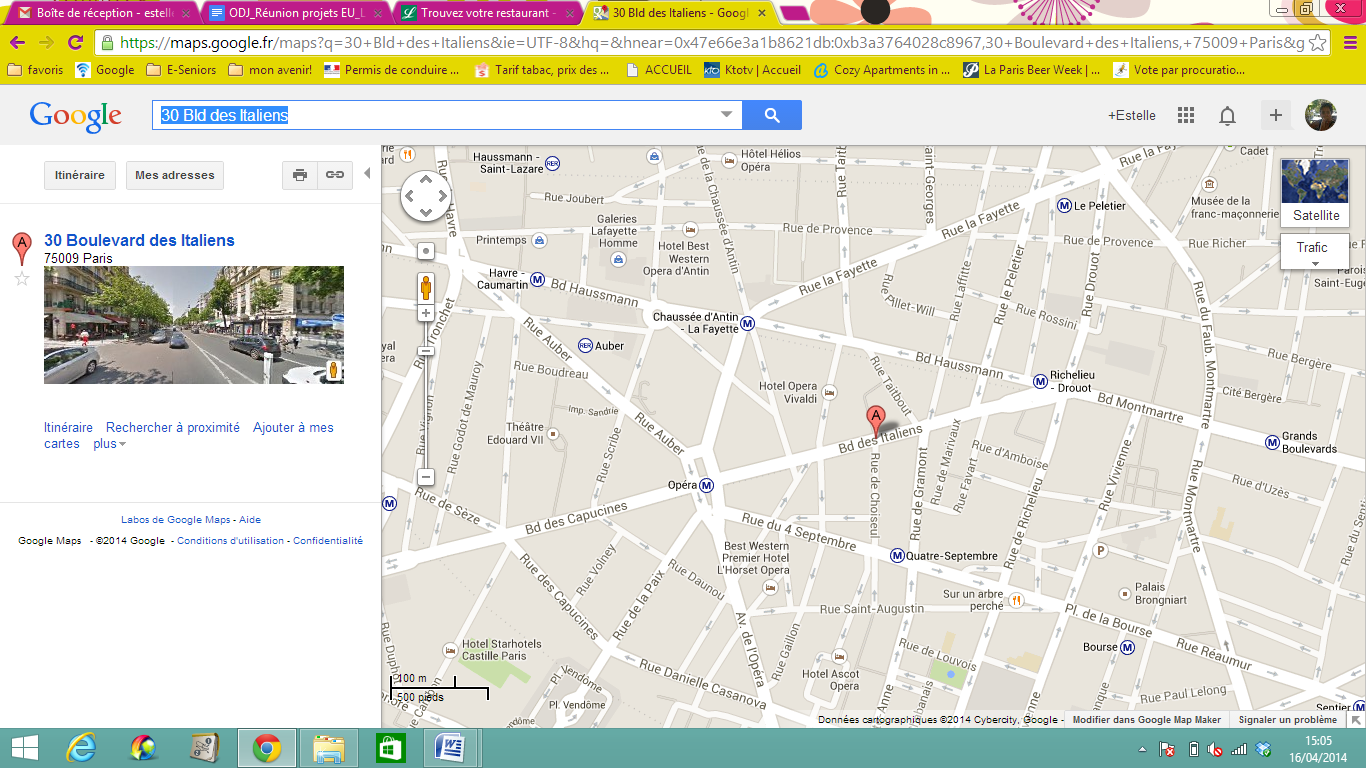Screen dimensions: 1366x768
Task: Open the 'E-Seniors' bookmarks folder
Action: pyautogui.click(x=182, y=70)
